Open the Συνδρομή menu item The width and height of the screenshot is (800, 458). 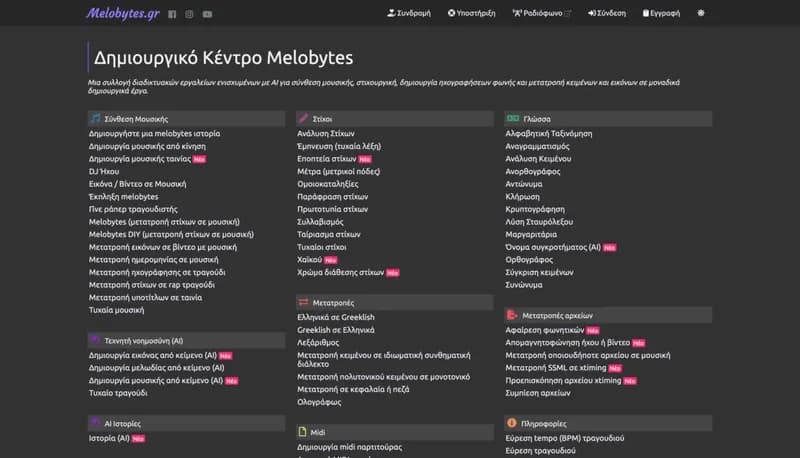click(x=409, y=13)
